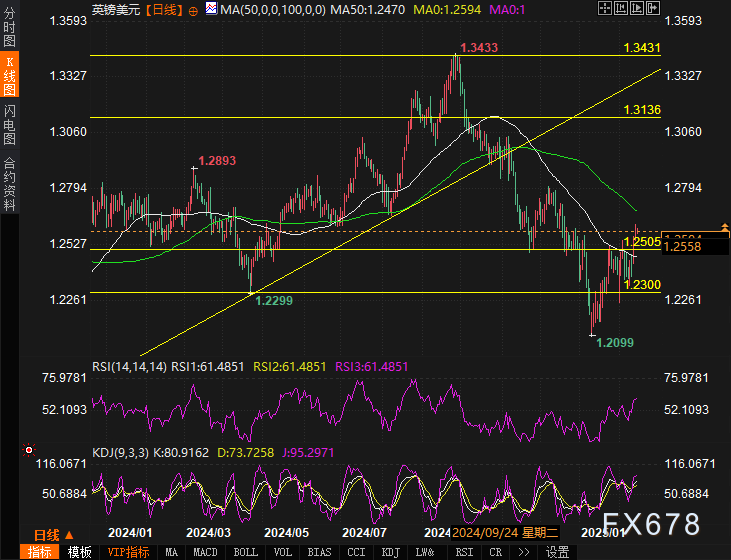Image resolution: width=731 pixels, height=560 pixels.
Task: Open the 分时图 view
Action: 9,32
